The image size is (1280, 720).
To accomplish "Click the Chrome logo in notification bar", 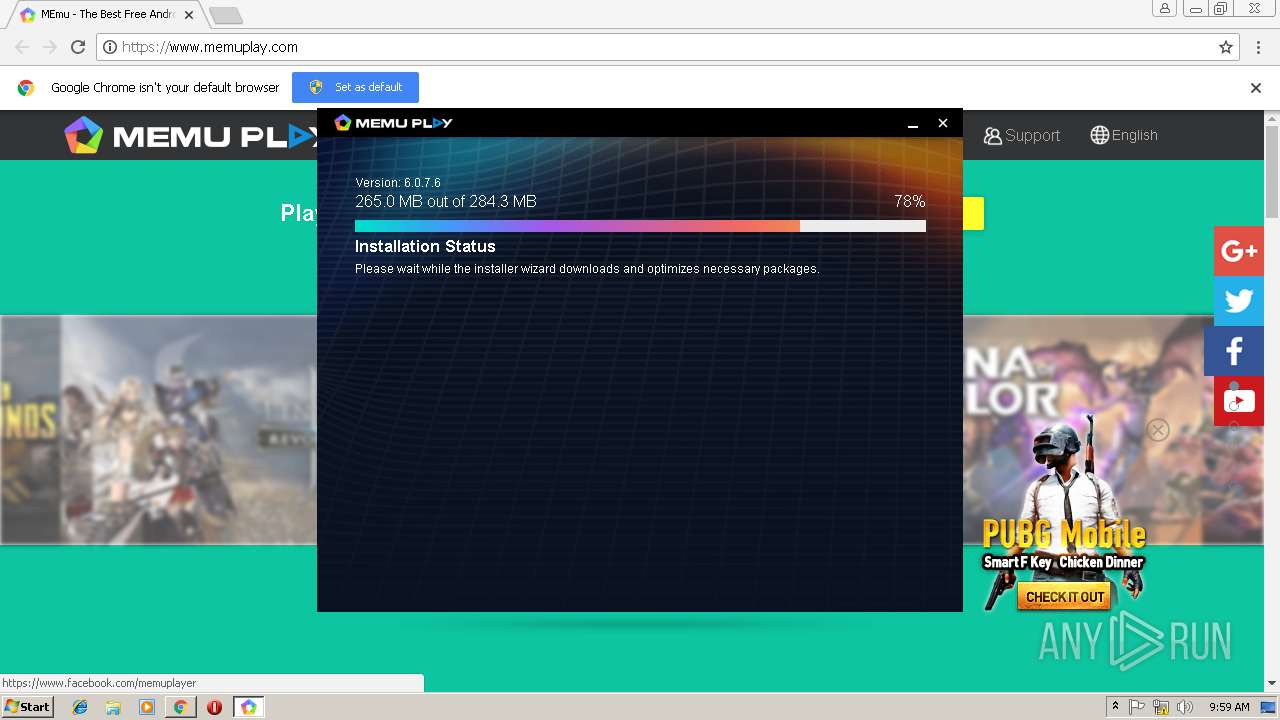I will point(26,88).
